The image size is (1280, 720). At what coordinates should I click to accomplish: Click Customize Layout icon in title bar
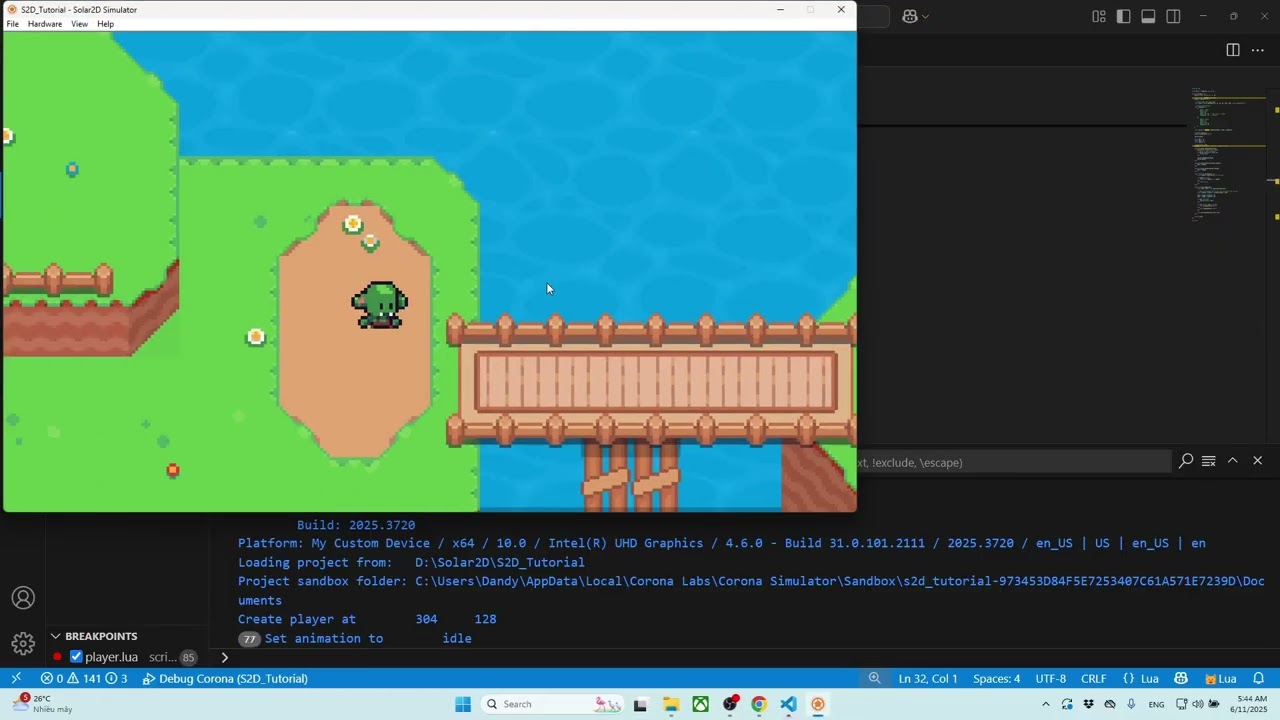(1099, 16)
